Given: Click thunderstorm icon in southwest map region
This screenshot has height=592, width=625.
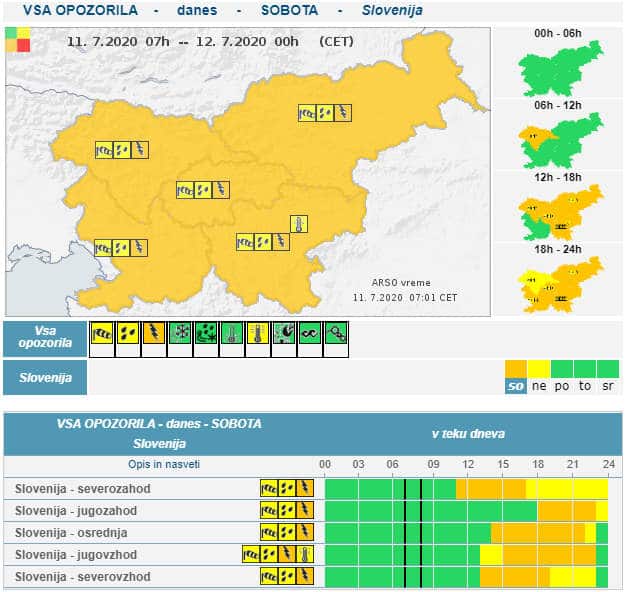Looking at the screenshot, I should 139,248.
